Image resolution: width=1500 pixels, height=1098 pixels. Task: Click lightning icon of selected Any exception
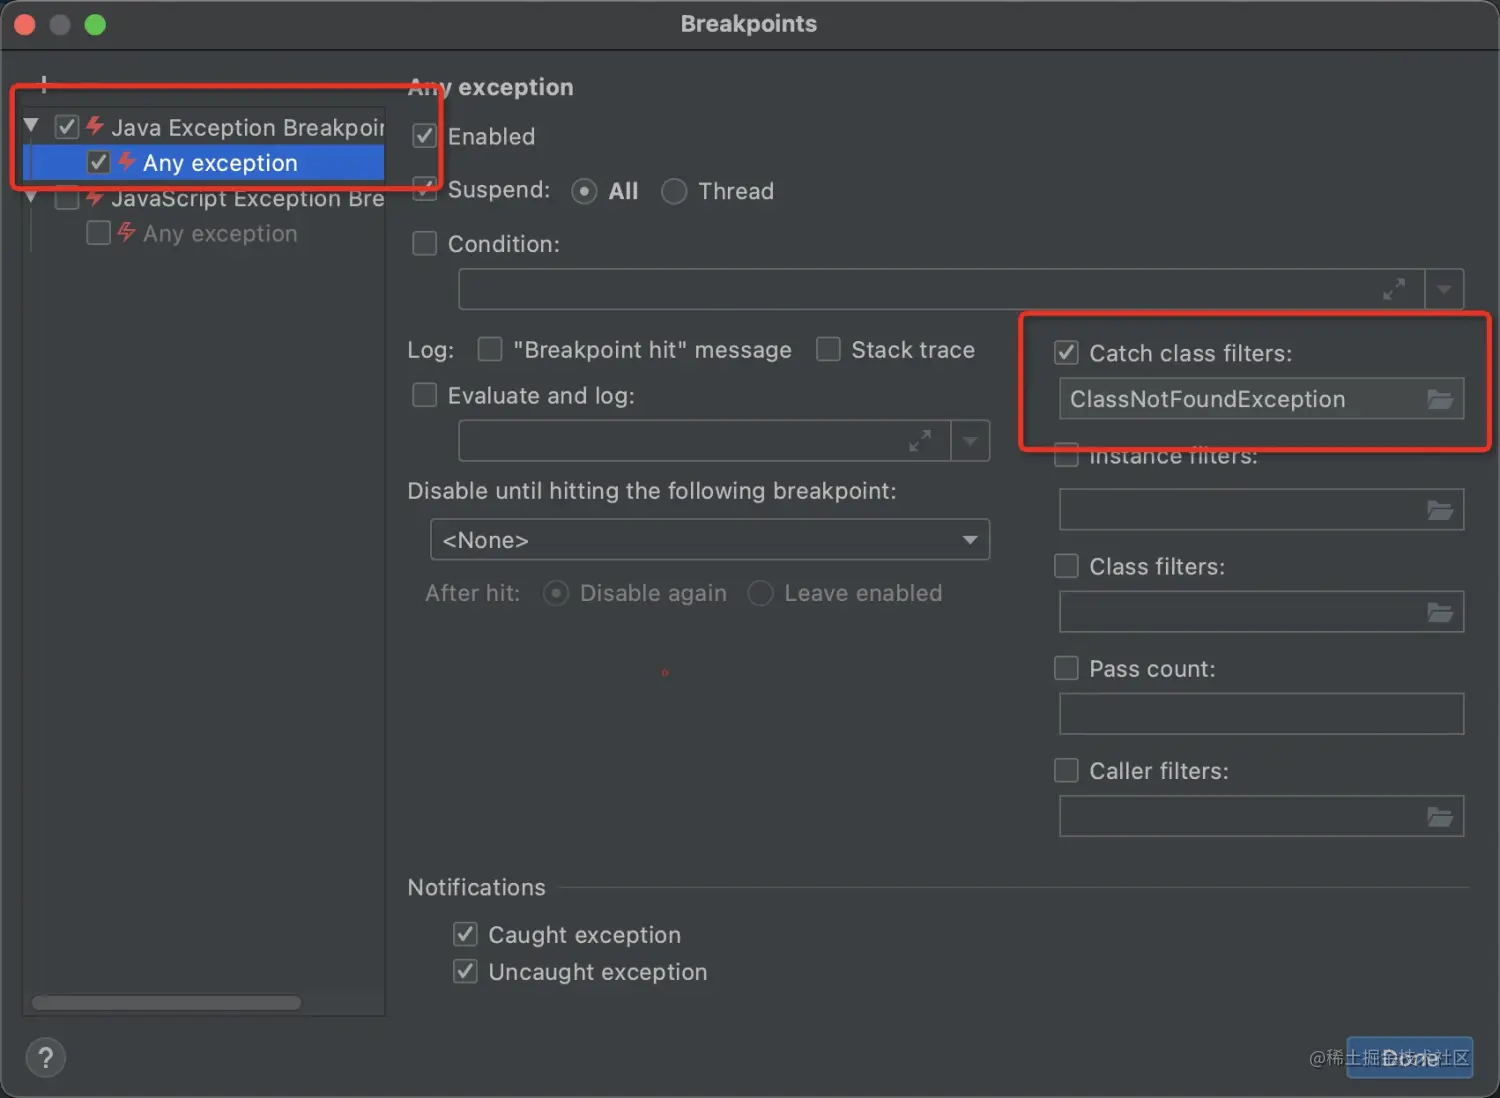pos(127,161)
